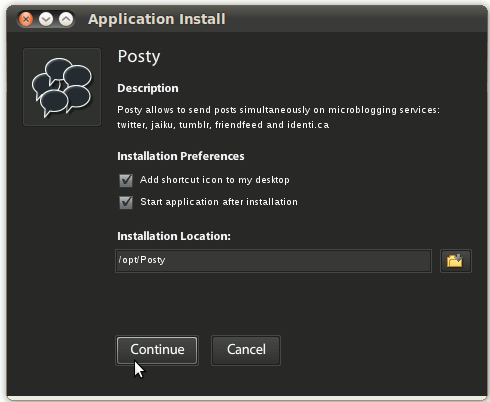Click the Installation Preferences heading

[x=181, y=156]
